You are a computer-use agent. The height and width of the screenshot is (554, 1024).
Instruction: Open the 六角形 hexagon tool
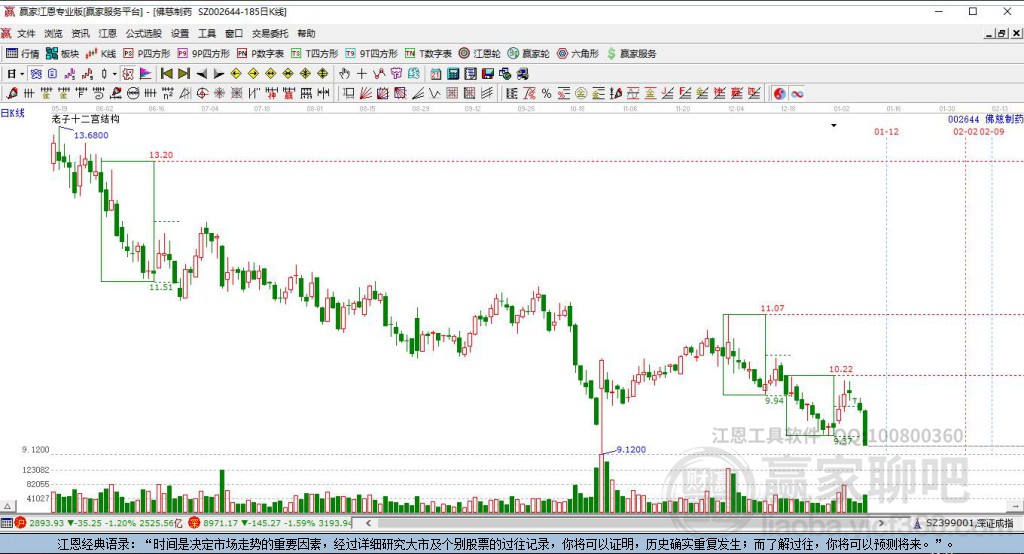578,54
